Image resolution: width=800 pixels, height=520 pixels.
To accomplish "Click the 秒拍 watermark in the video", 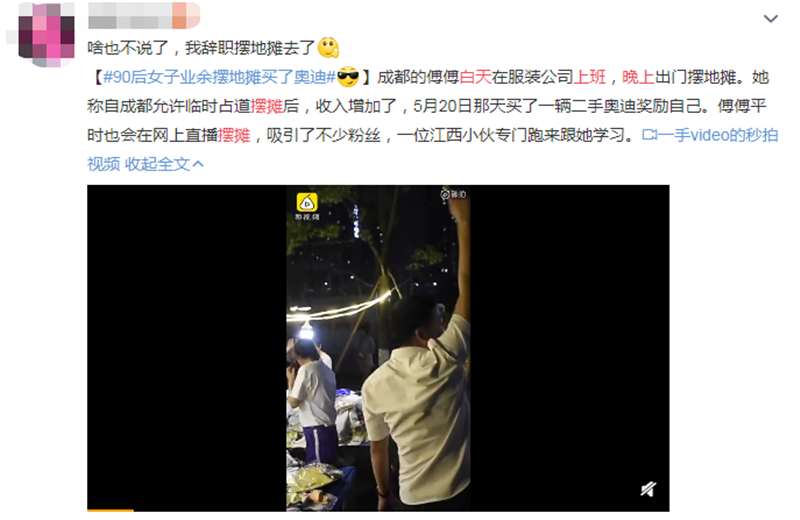I will pyautogui.click(x=453, y=194).
